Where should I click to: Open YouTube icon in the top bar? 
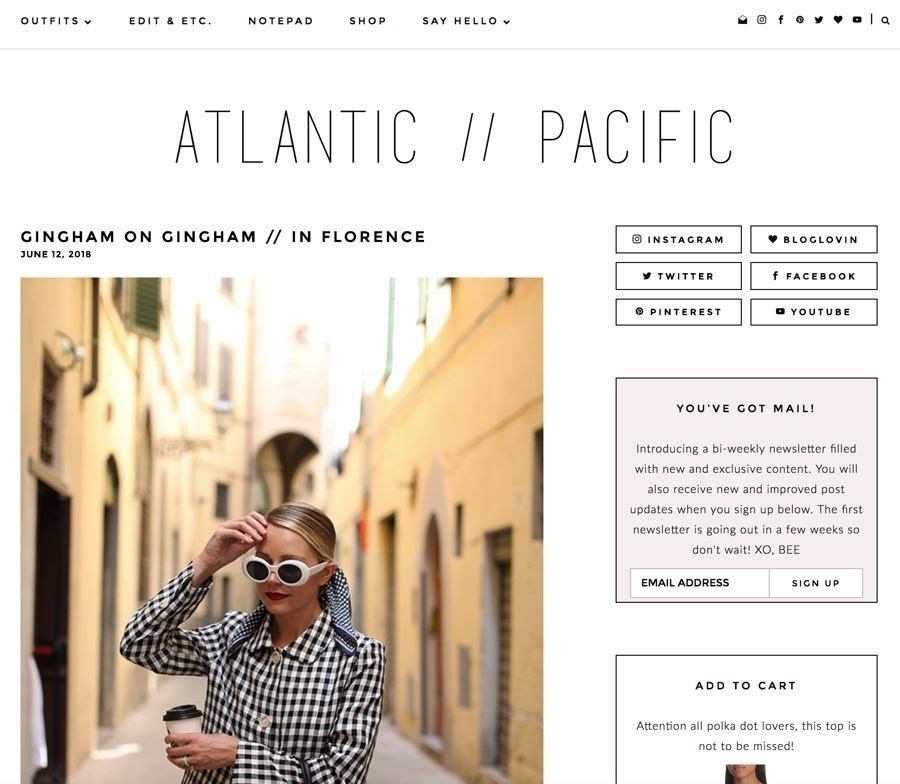point(857,20)
